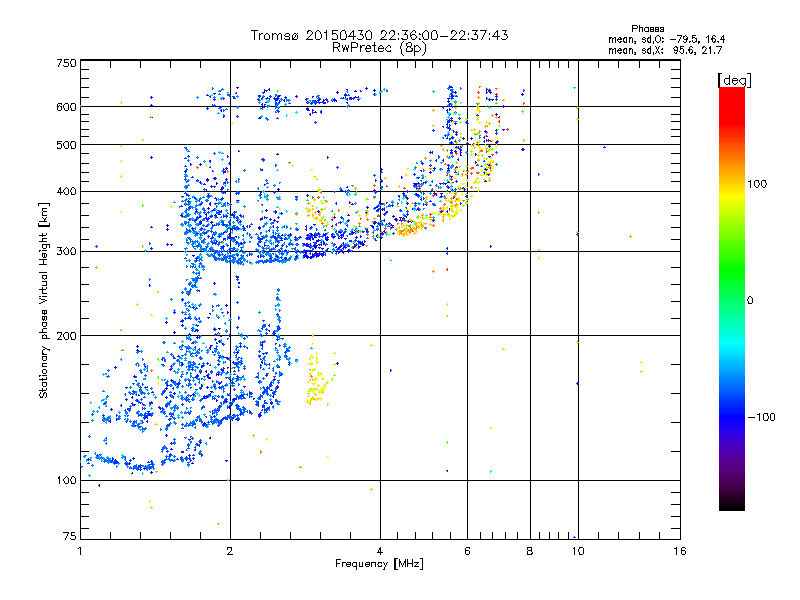Click the '8' frequency axis label
Viewport: 800px width, 600px height.
(x=530, y=551)
